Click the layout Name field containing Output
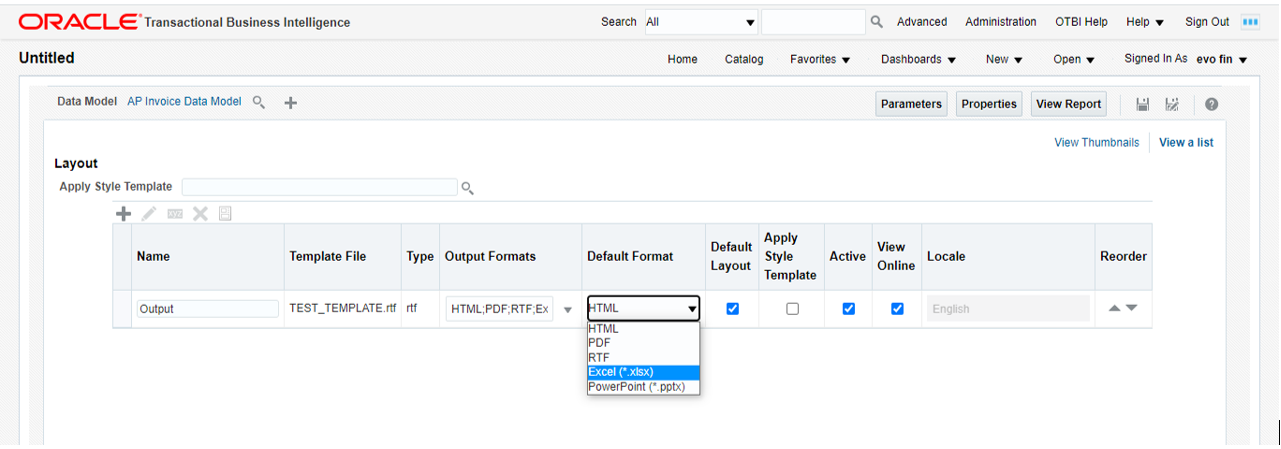This screenshot has height=449, width=1281. pos(207,309)
